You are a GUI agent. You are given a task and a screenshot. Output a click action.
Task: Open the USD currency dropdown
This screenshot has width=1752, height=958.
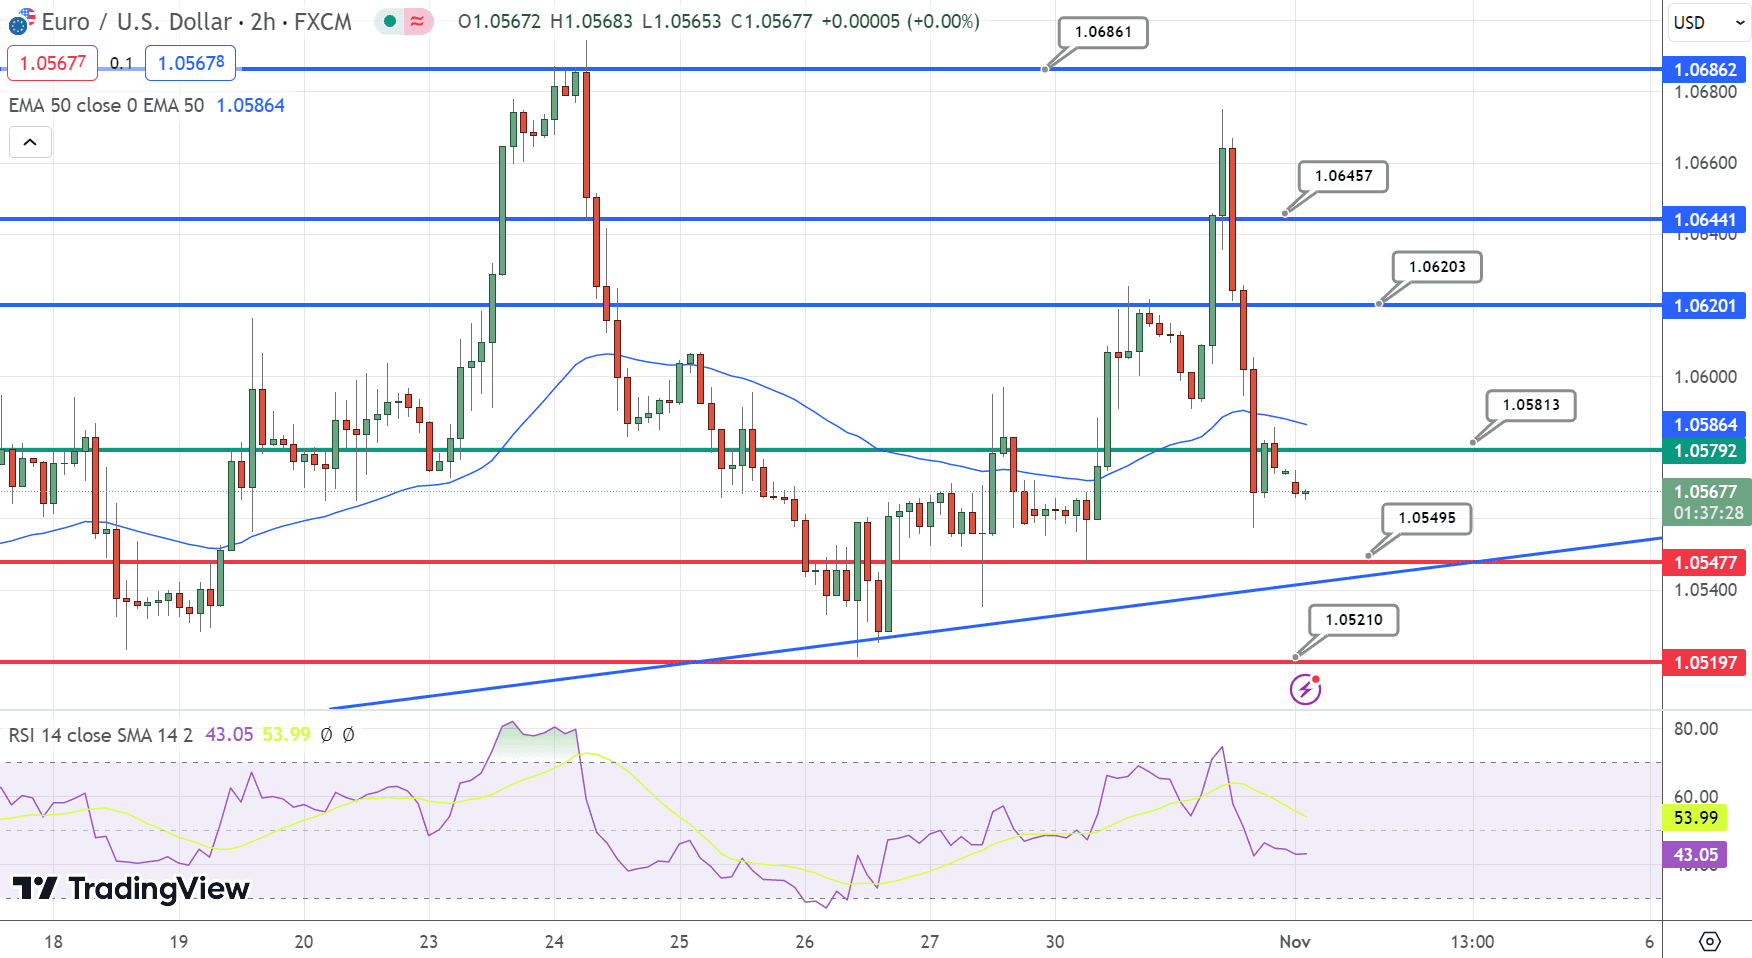point(1708,22)
